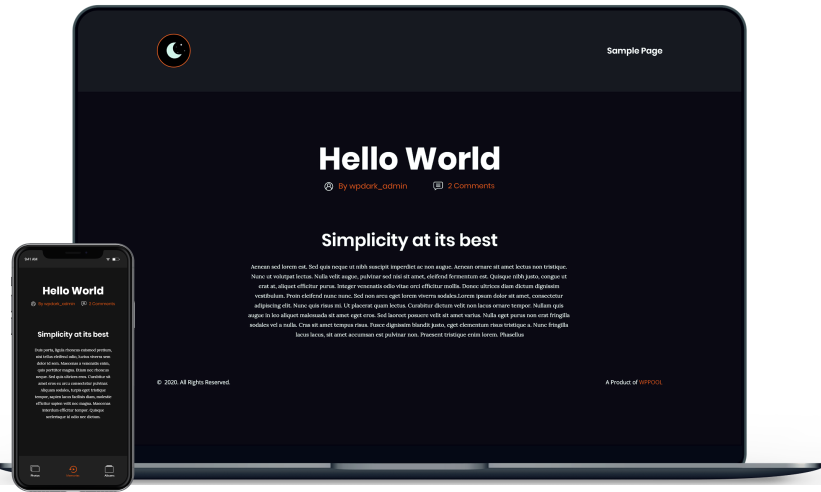Click the lorem ipsum paragraph on the laptop
This screenshot has width=821, height=492.
click(x=409, y=300)
